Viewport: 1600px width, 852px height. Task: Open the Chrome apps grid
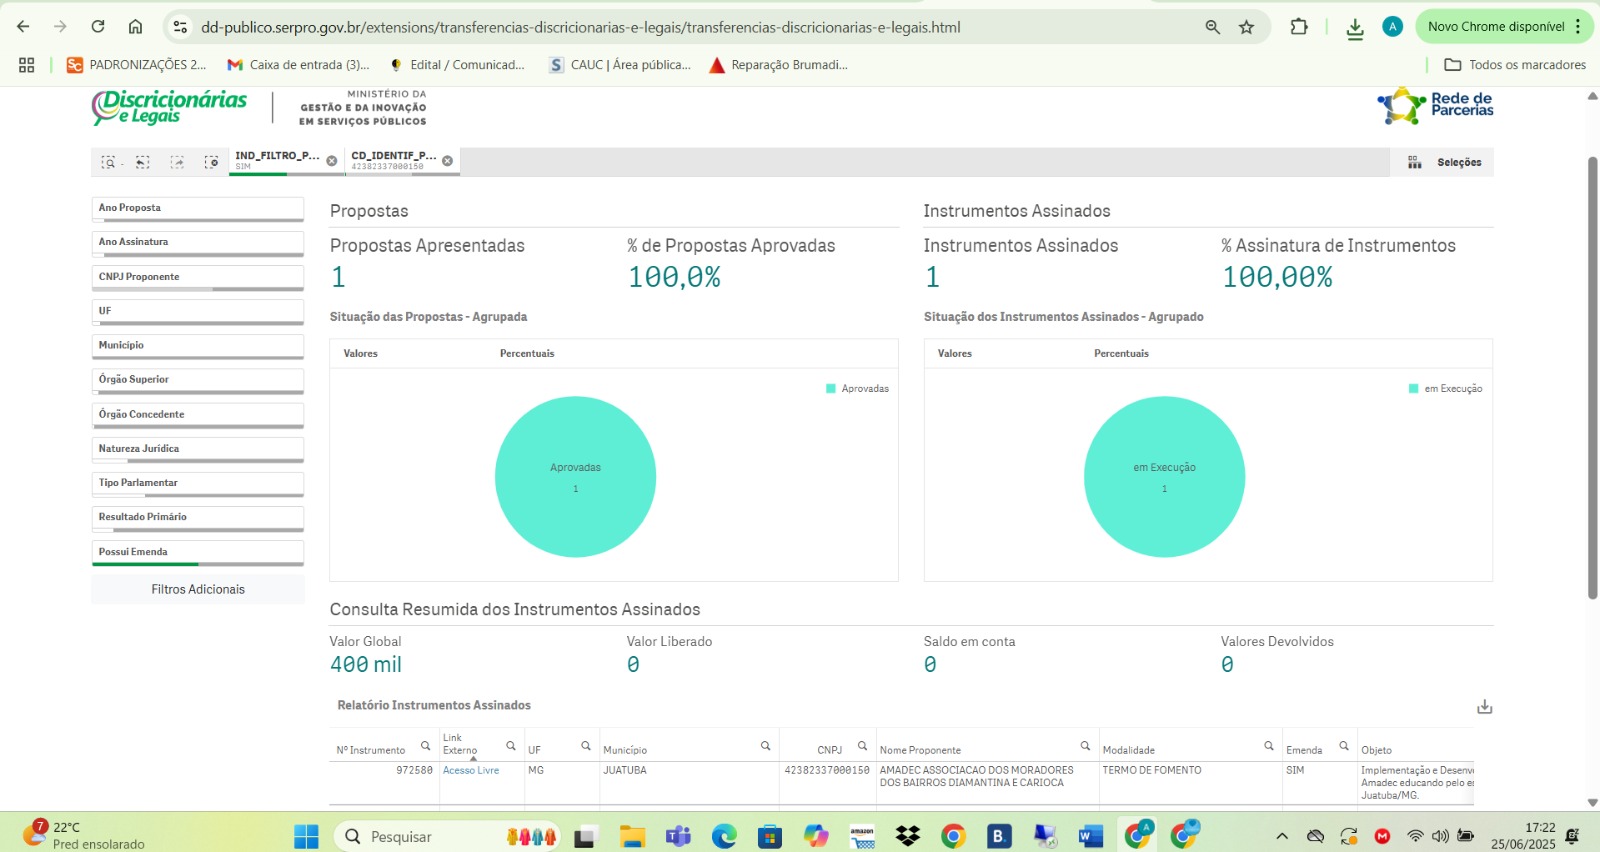[27, 65]
